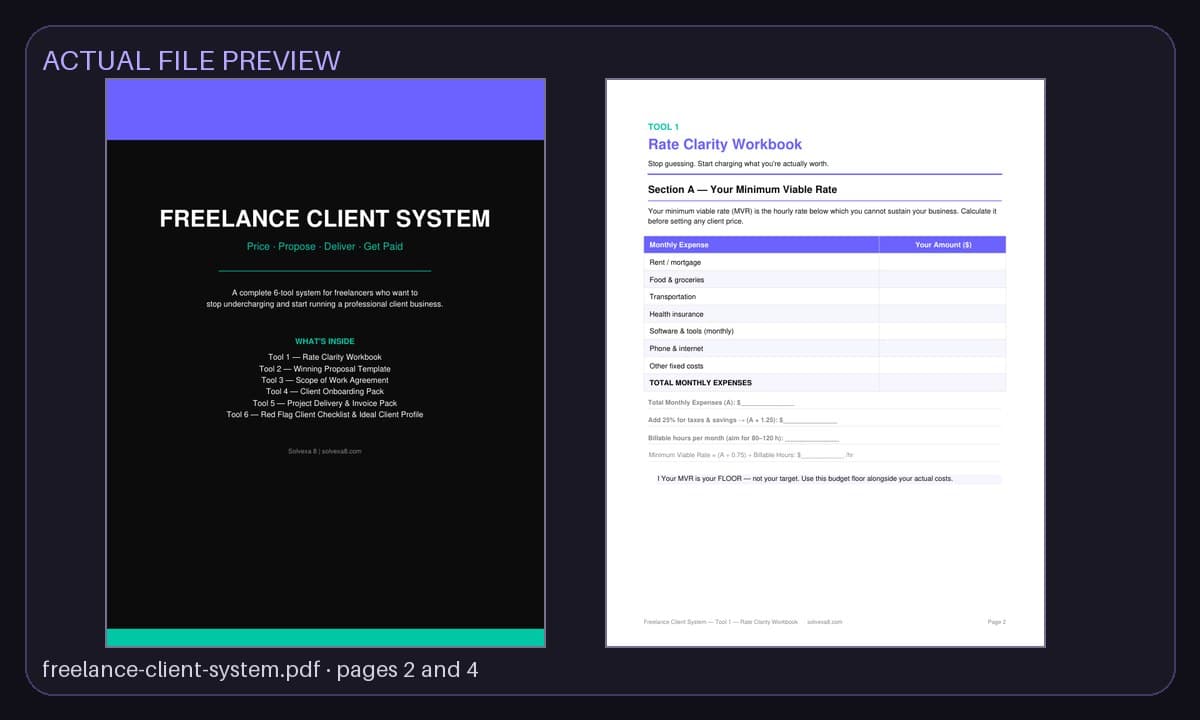This screenshot has width=1200, height=720.
Task: Select the 'Food & groceries' table row
Action: 825,279
